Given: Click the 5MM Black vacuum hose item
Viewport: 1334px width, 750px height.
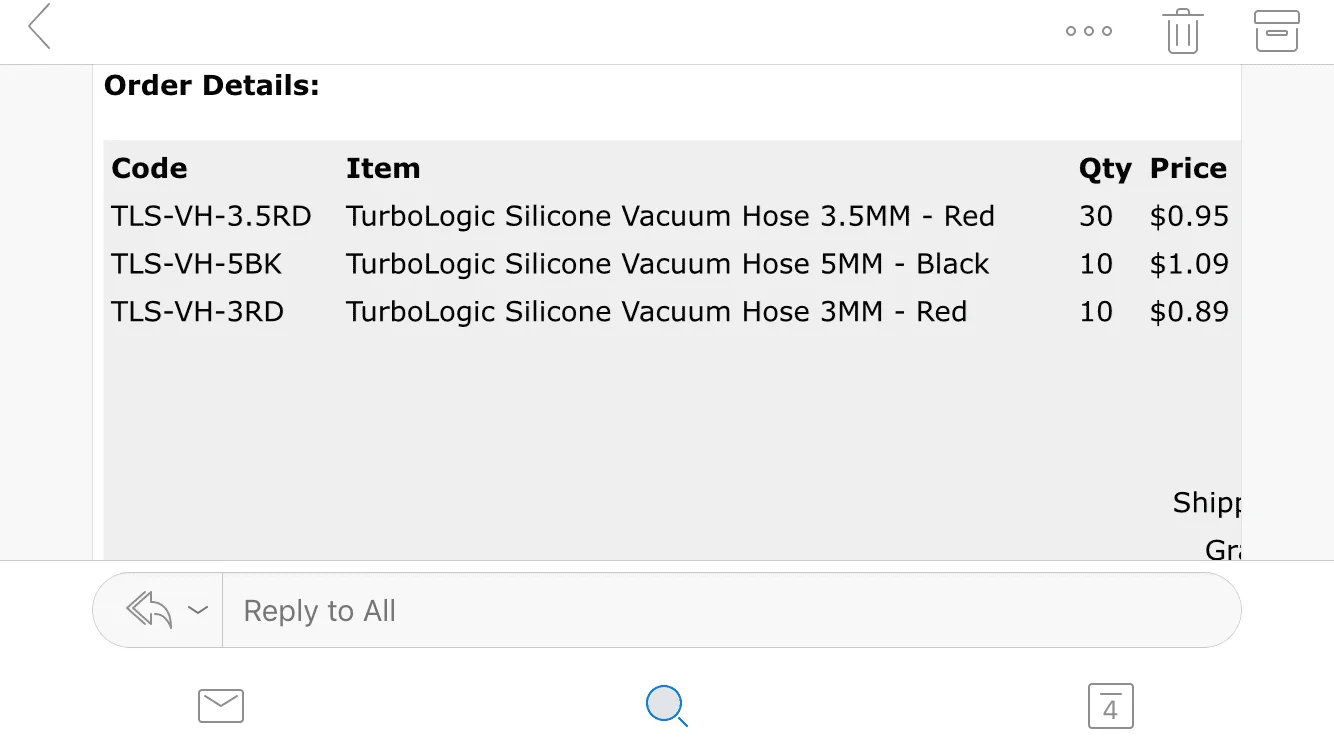Looking at the screenshot, I should (x=667, y=264).
